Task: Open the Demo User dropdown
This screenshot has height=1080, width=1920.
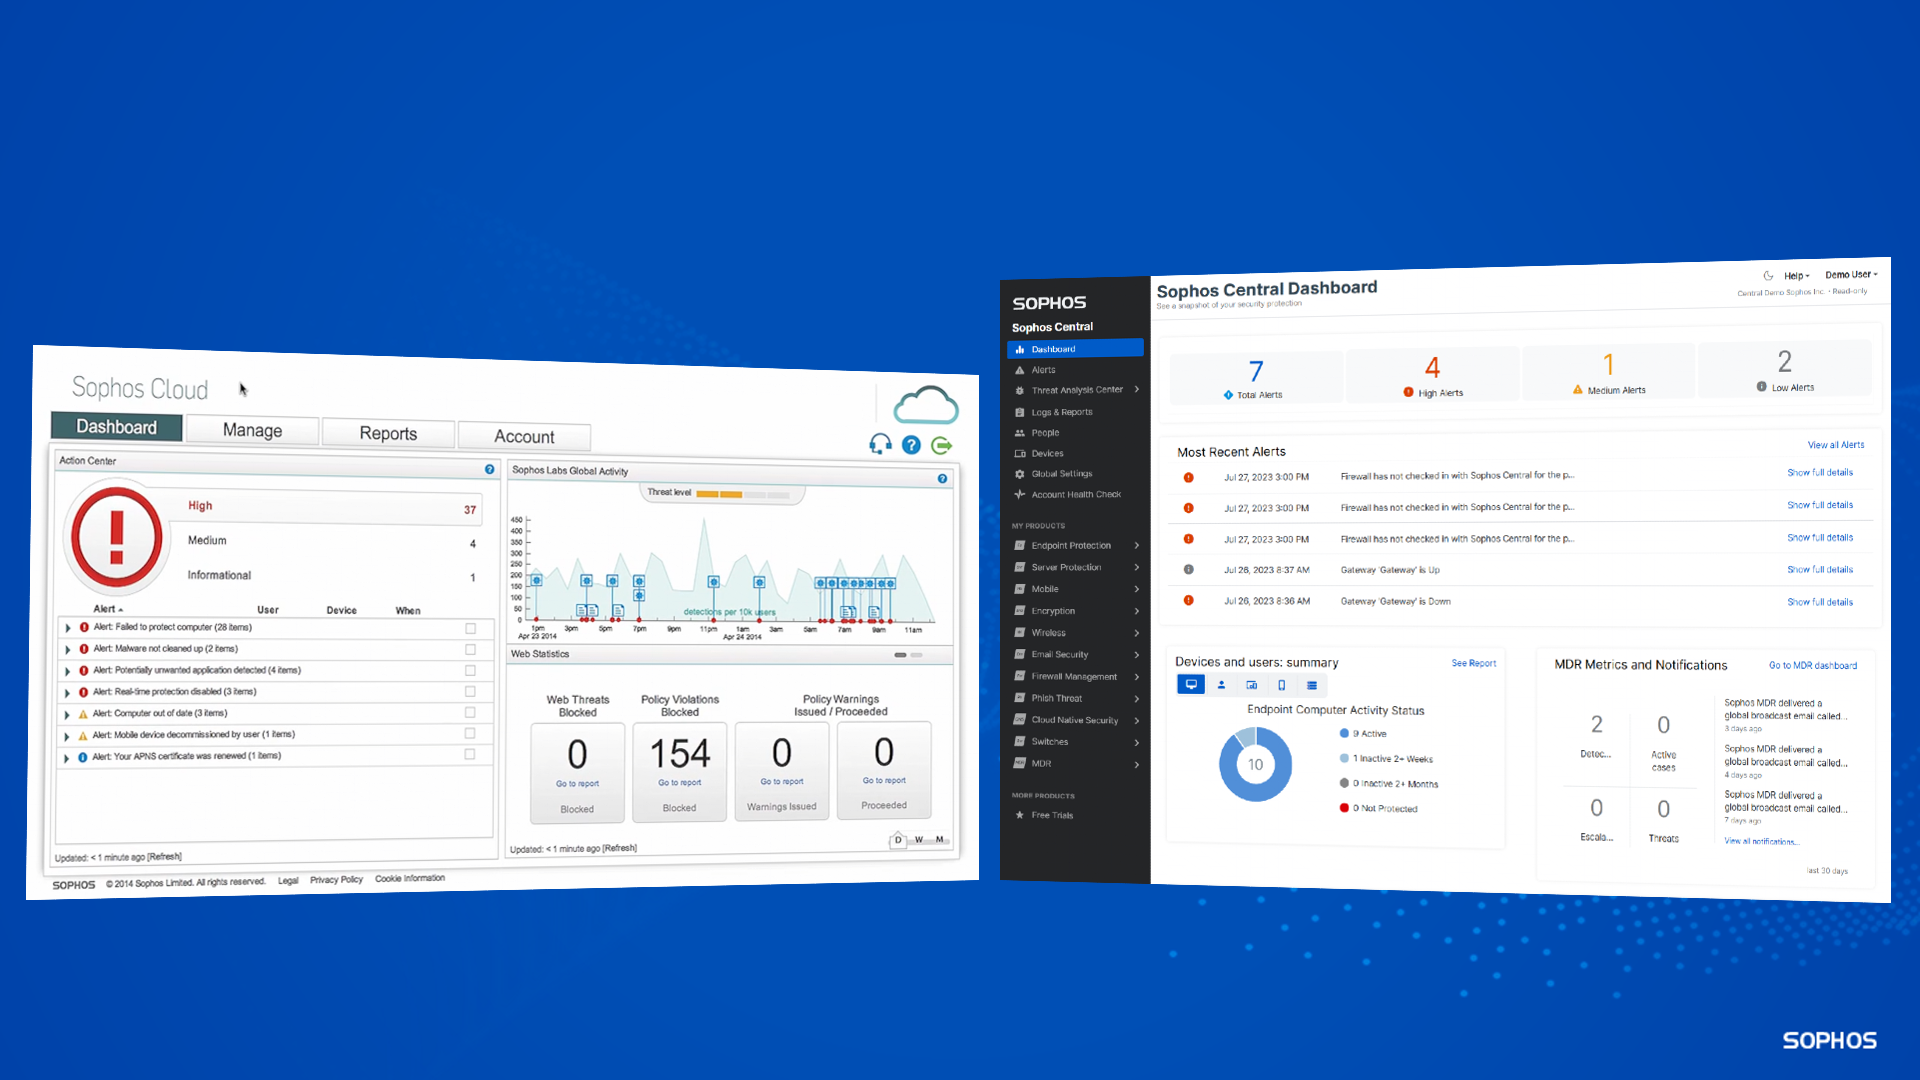Action: click(1850, 274)
